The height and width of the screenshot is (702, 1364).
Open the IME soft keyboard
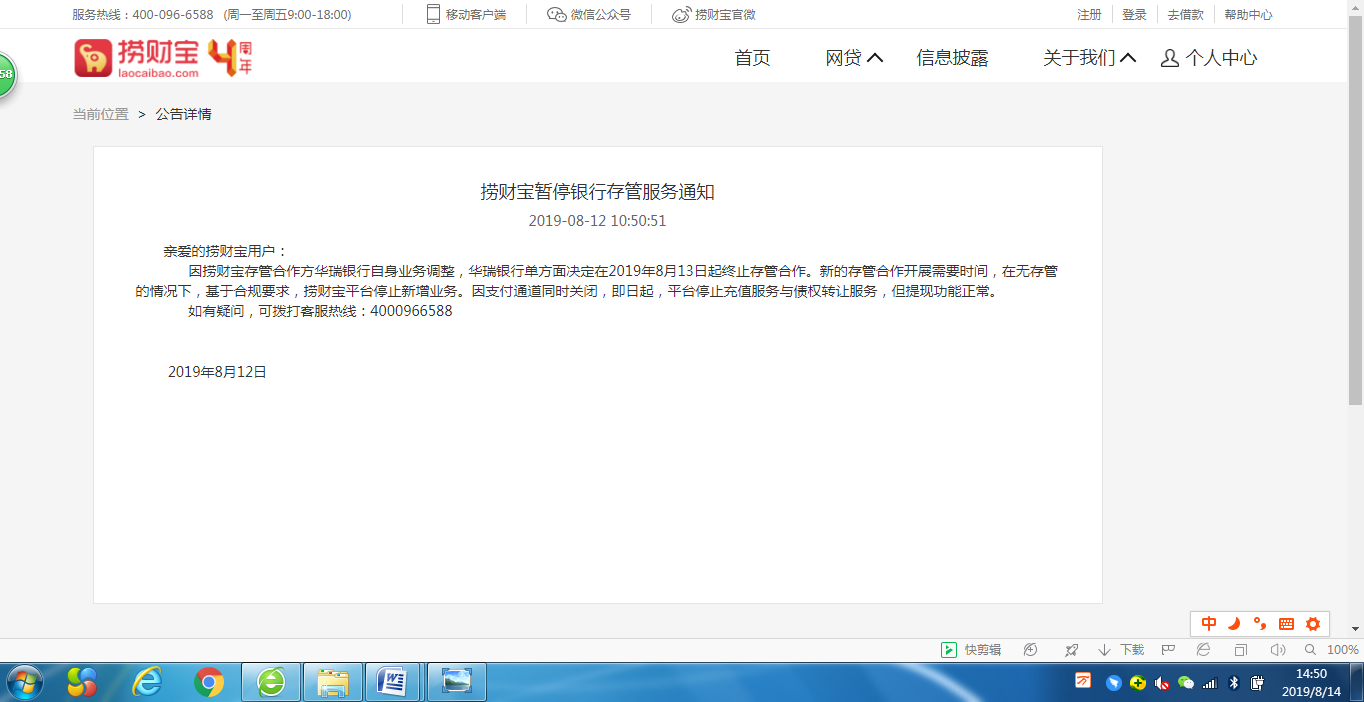pos(1286,623)
